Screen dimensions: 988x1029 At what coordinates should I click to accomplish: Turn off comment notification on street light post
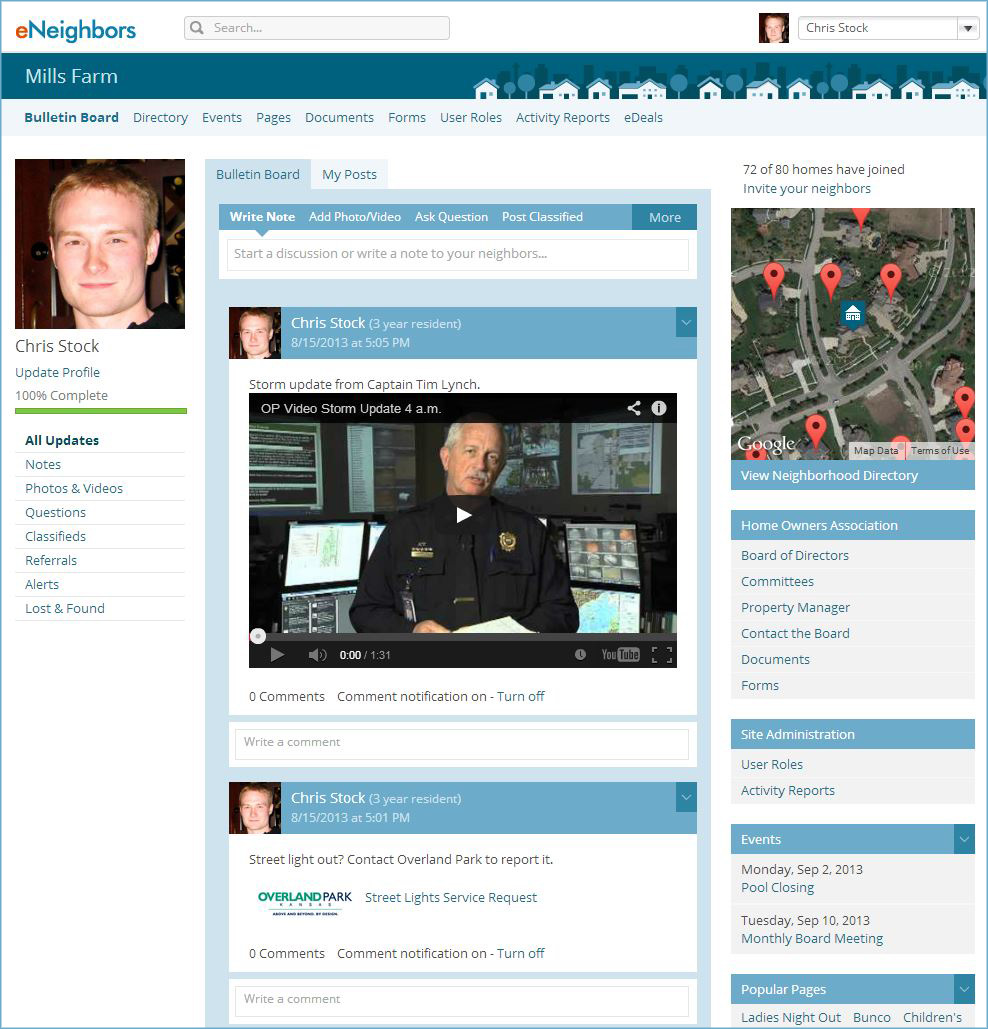pyautogui.click(x=520, y=953)
